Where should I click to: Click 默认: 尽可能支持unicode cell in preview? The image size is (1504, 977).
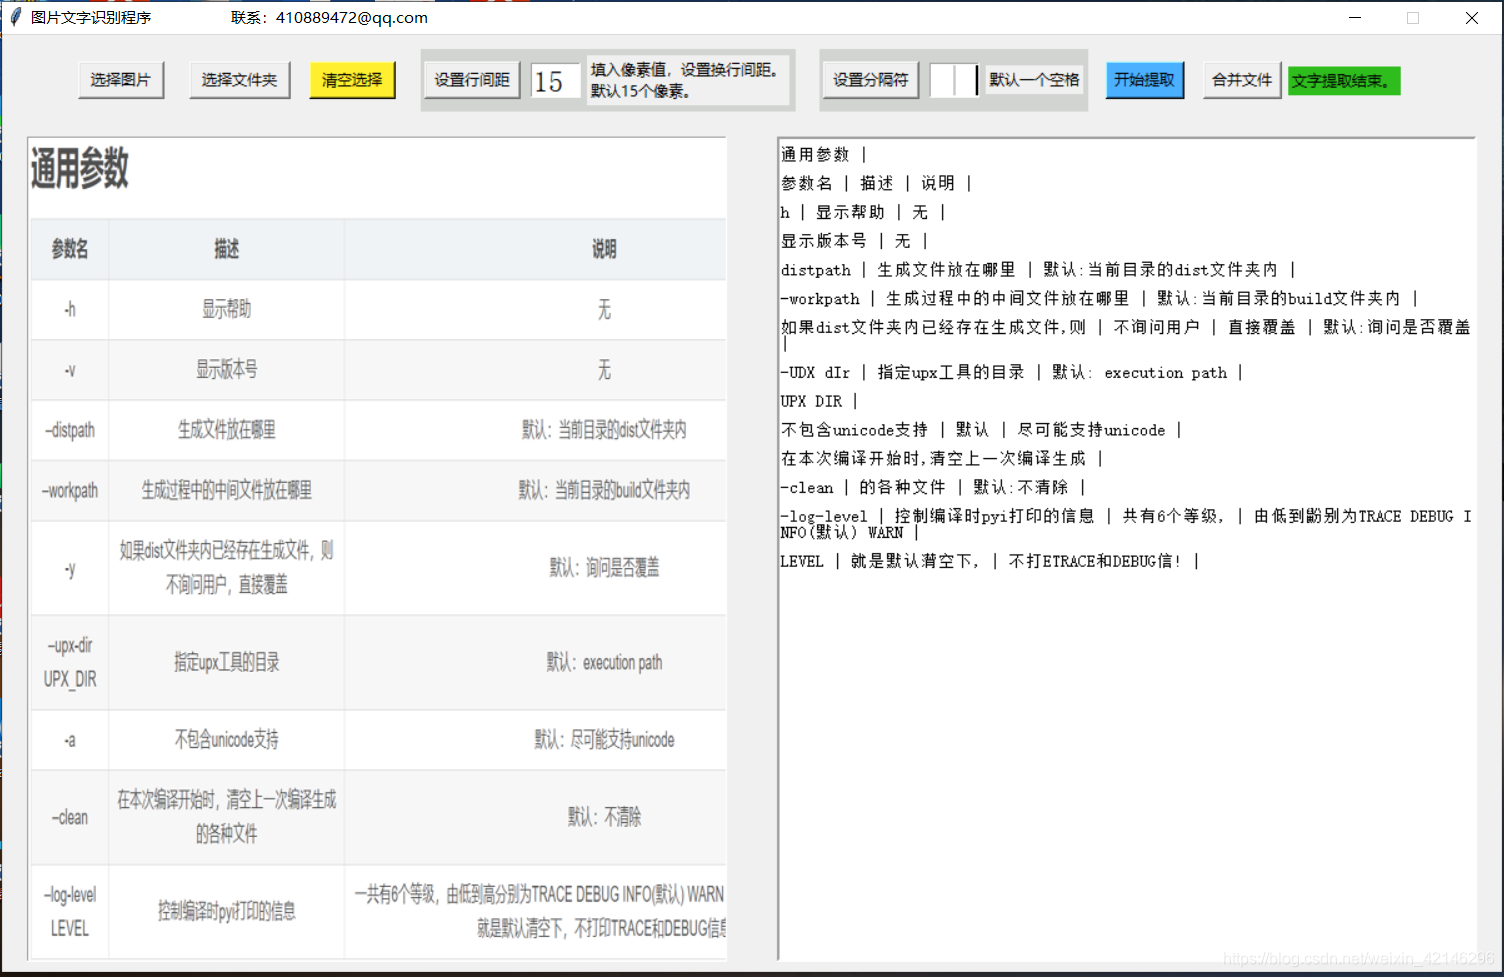tap(604, 740)
